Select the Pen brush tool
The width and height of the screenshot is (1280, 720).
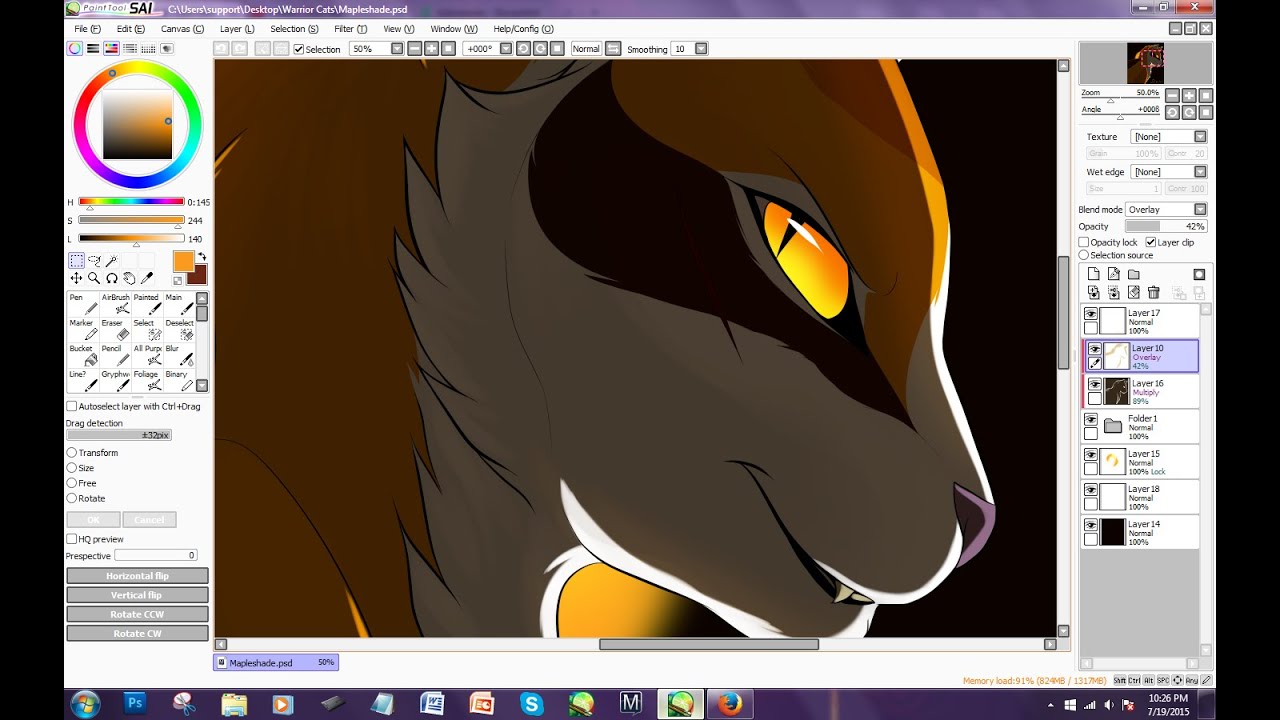click(82, 304)
